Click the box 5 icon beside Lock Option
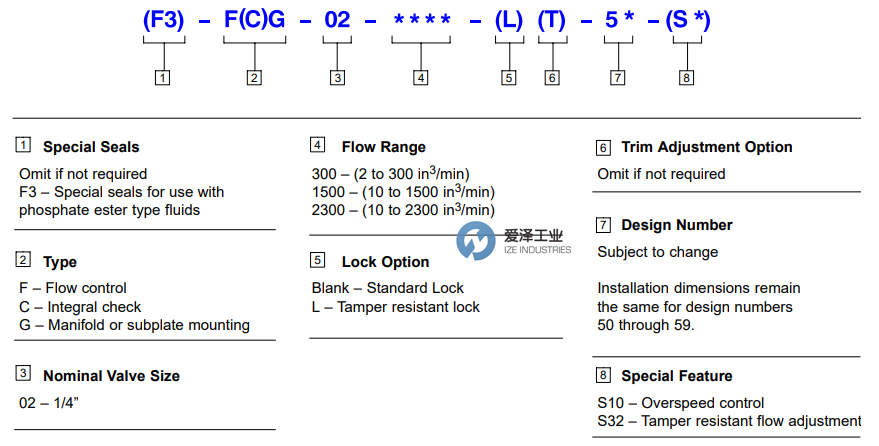This screenshot has width=879, height=446. [x=318, y=261]
